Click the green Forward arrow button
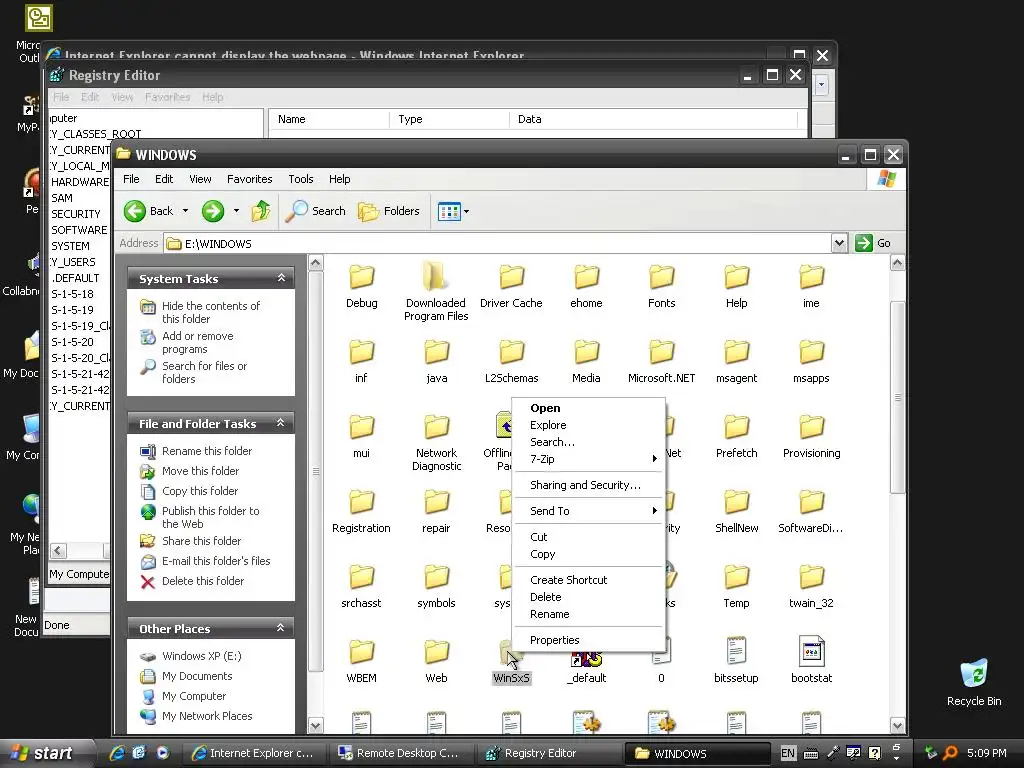The image size is (1024, 768). point(213,211)
